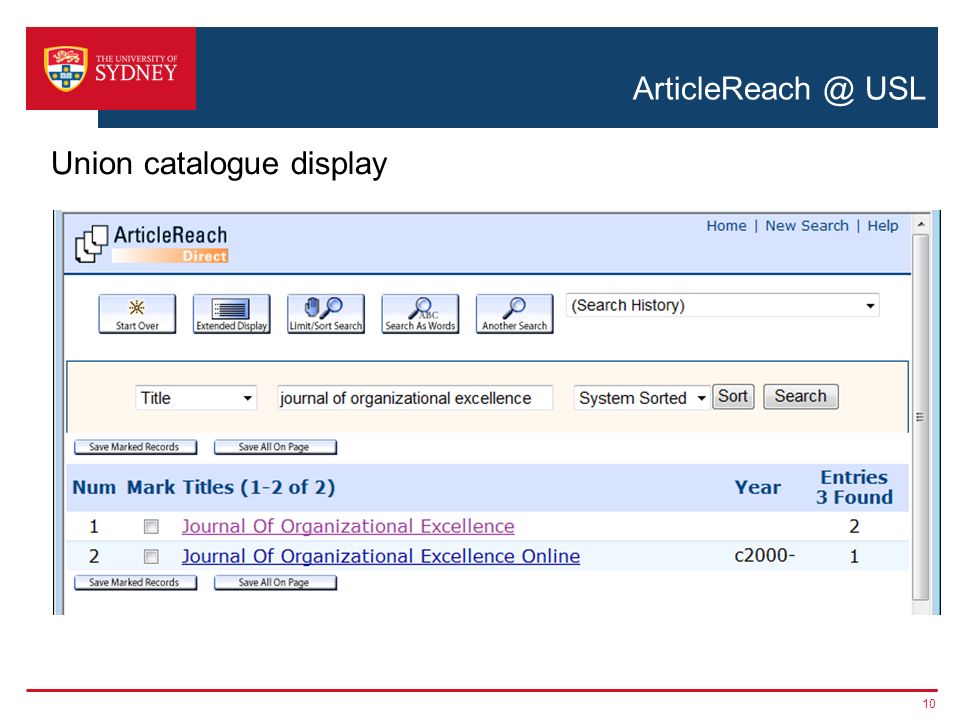This screenshot has height=720, width=960.
Task: Choose Search As Words button
Action: pos(420,313)
